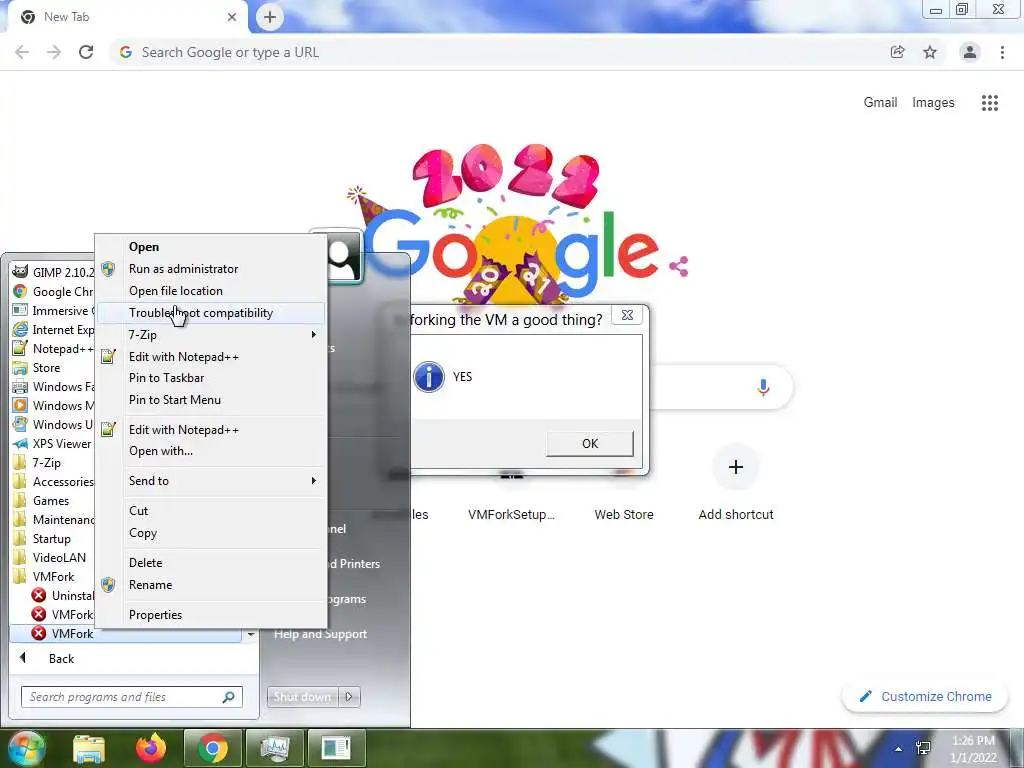Close the New Tab tab
The width and height of the screenshot is (1024, 768).
point(232,17)
